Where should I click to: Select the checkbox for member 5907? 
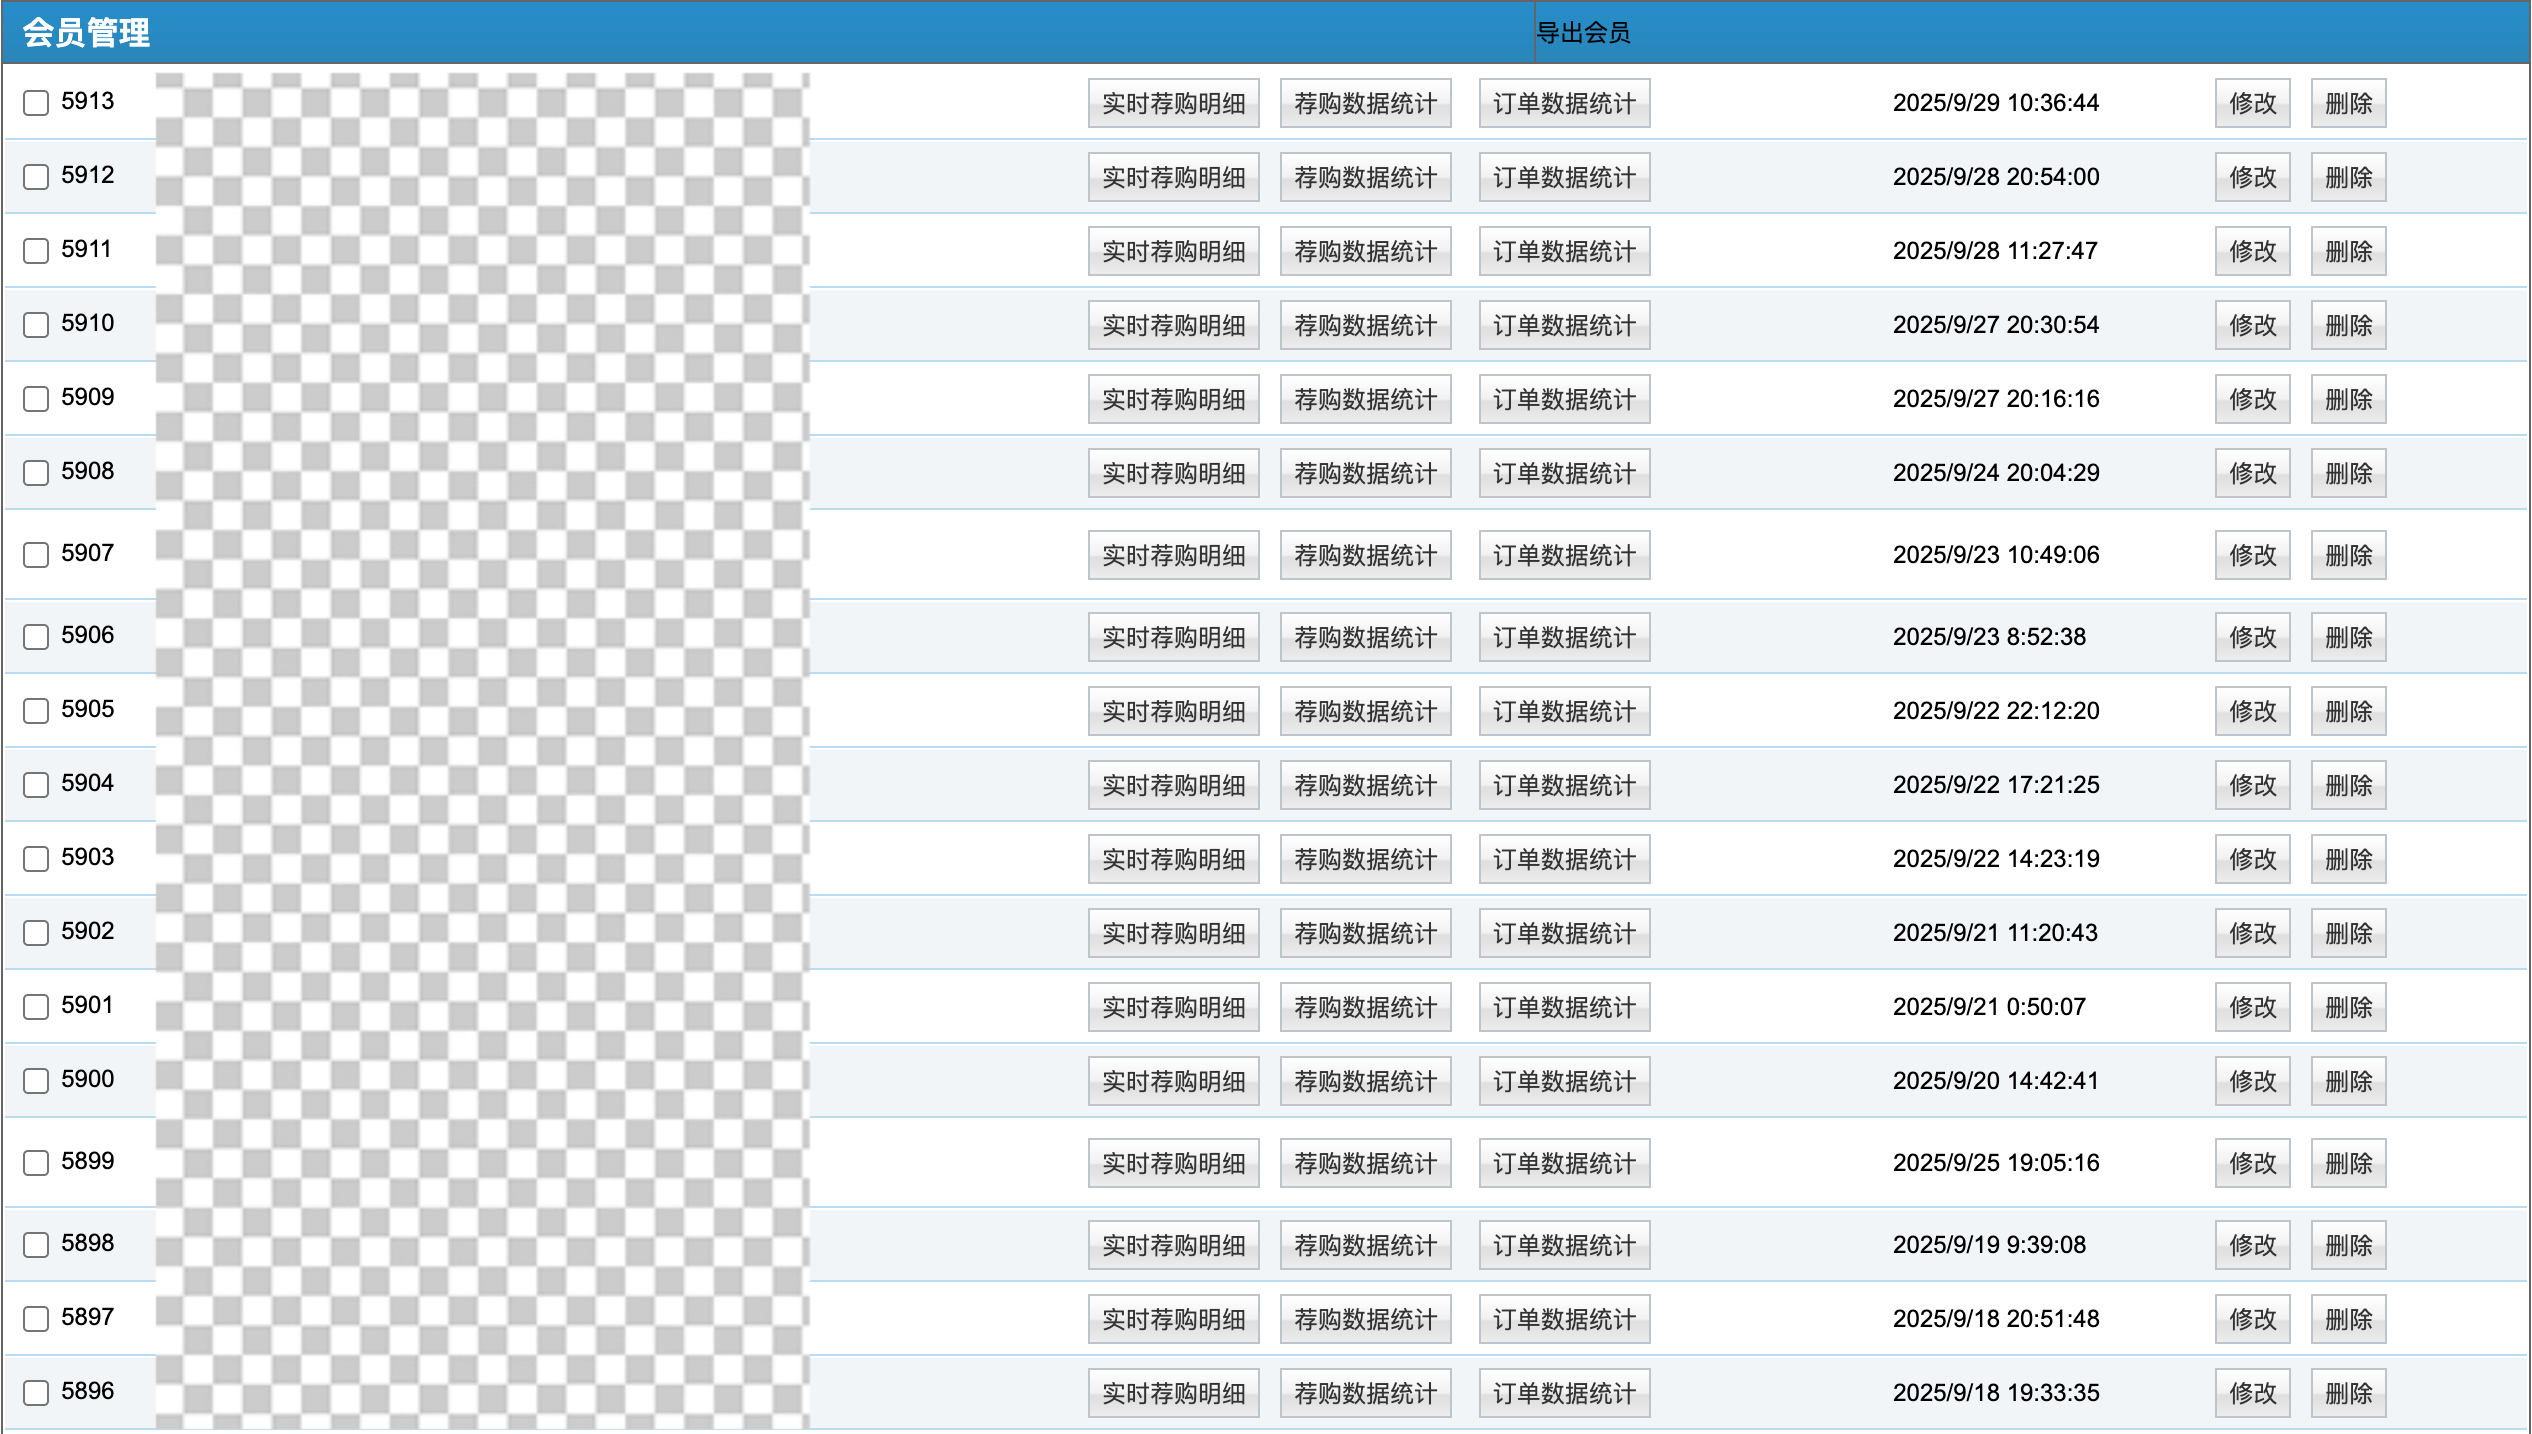[36, 555]
